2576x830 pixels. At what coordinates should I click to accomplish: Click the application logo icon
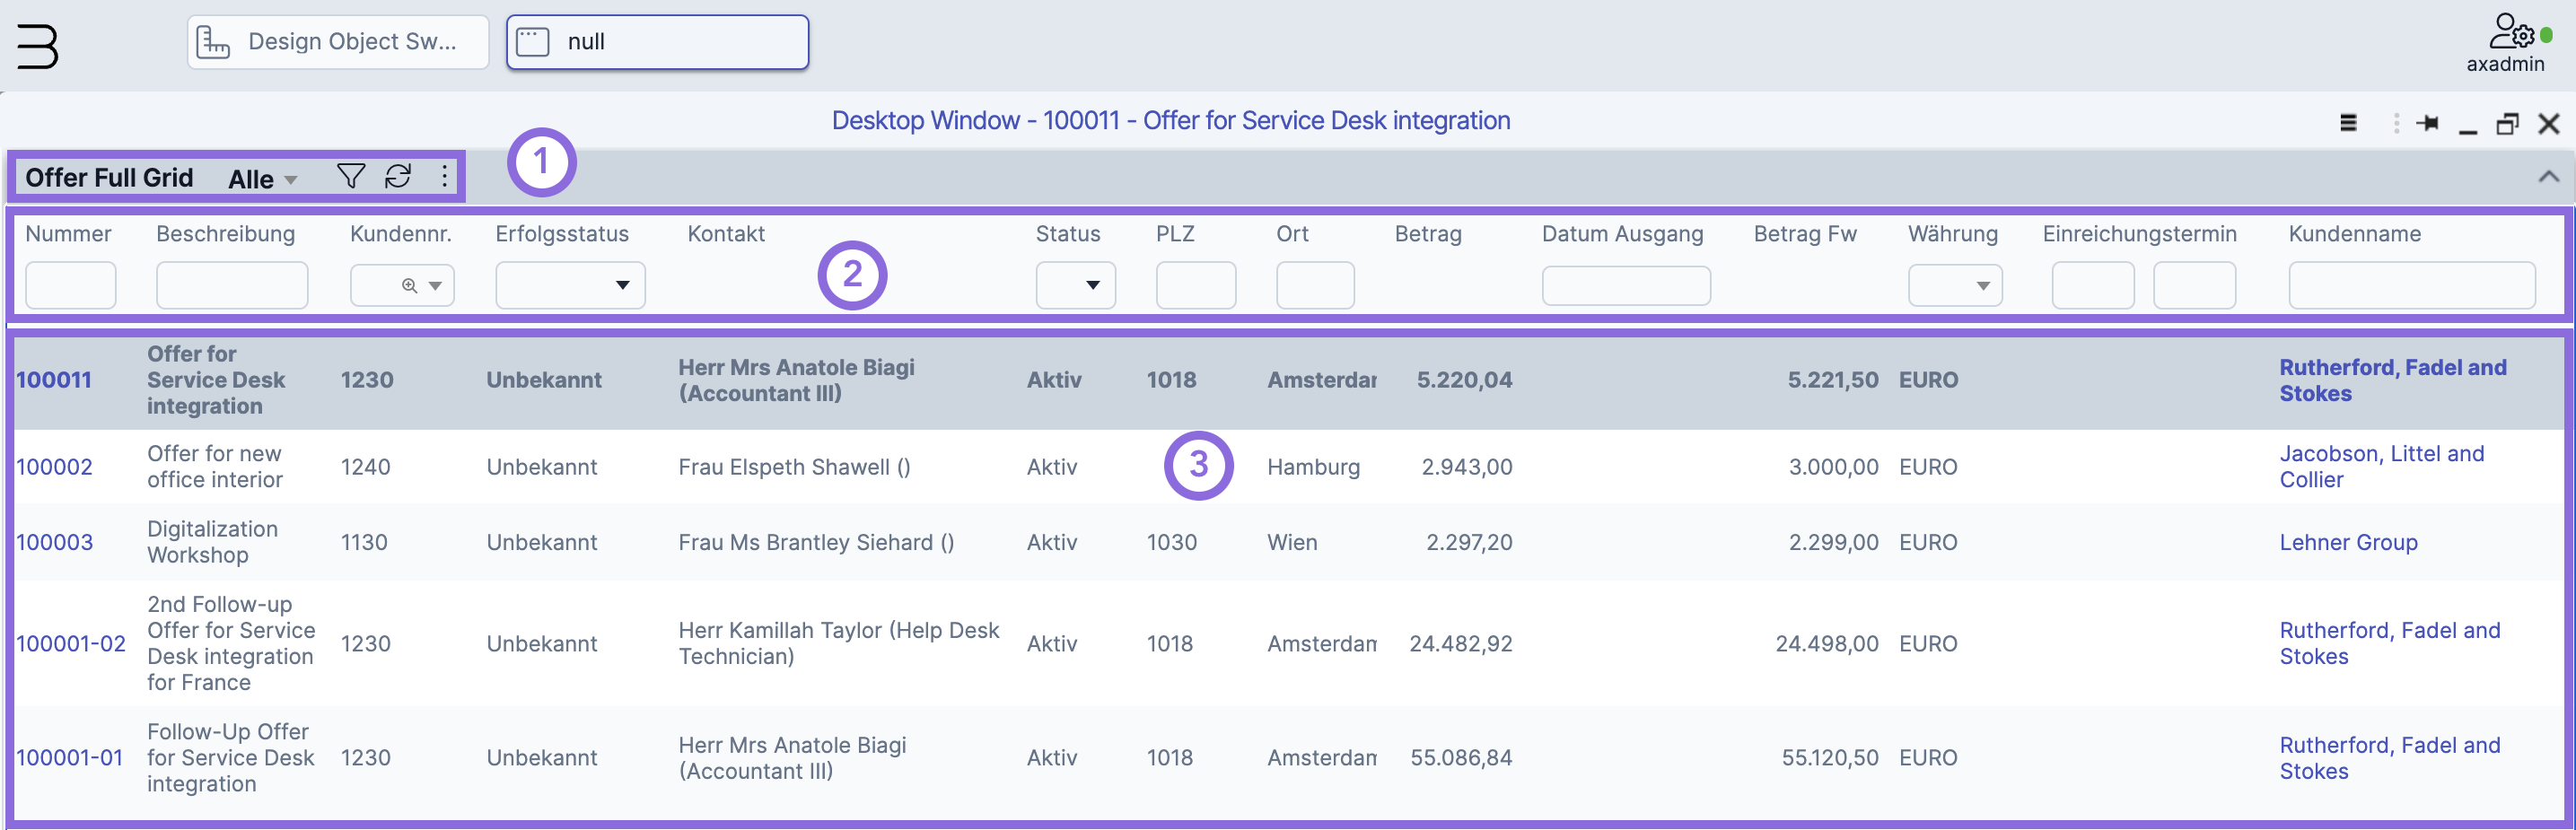[37, 46]
